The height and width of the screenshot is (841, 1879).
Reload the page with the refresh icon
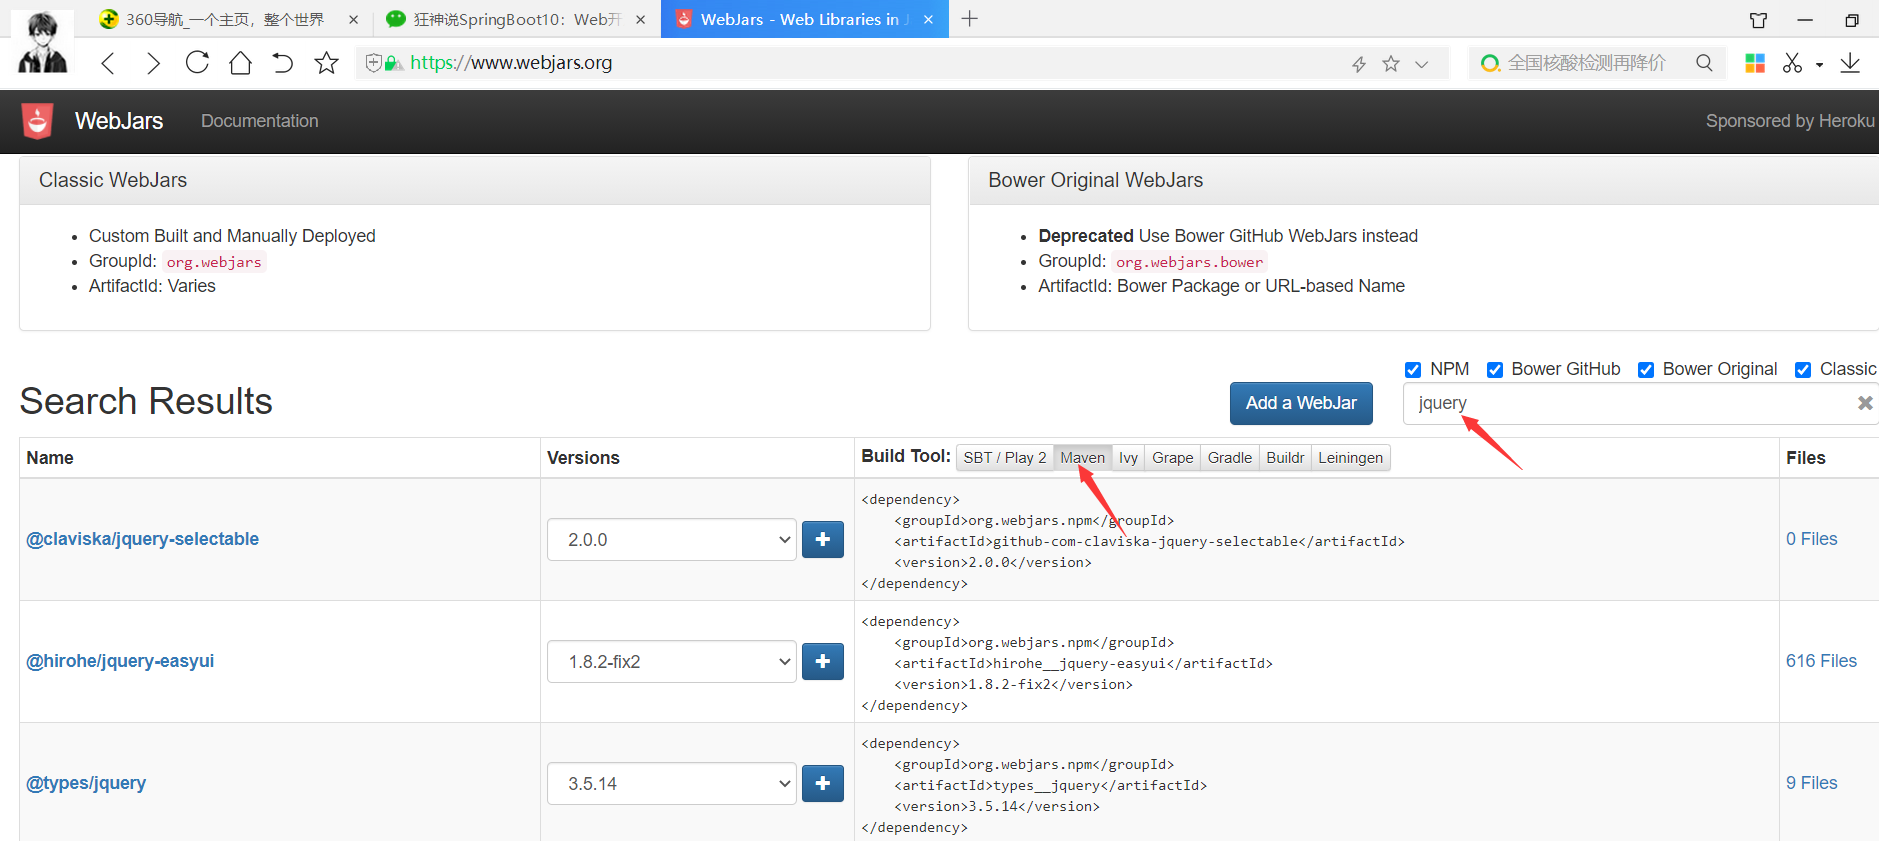coord(197,62)
